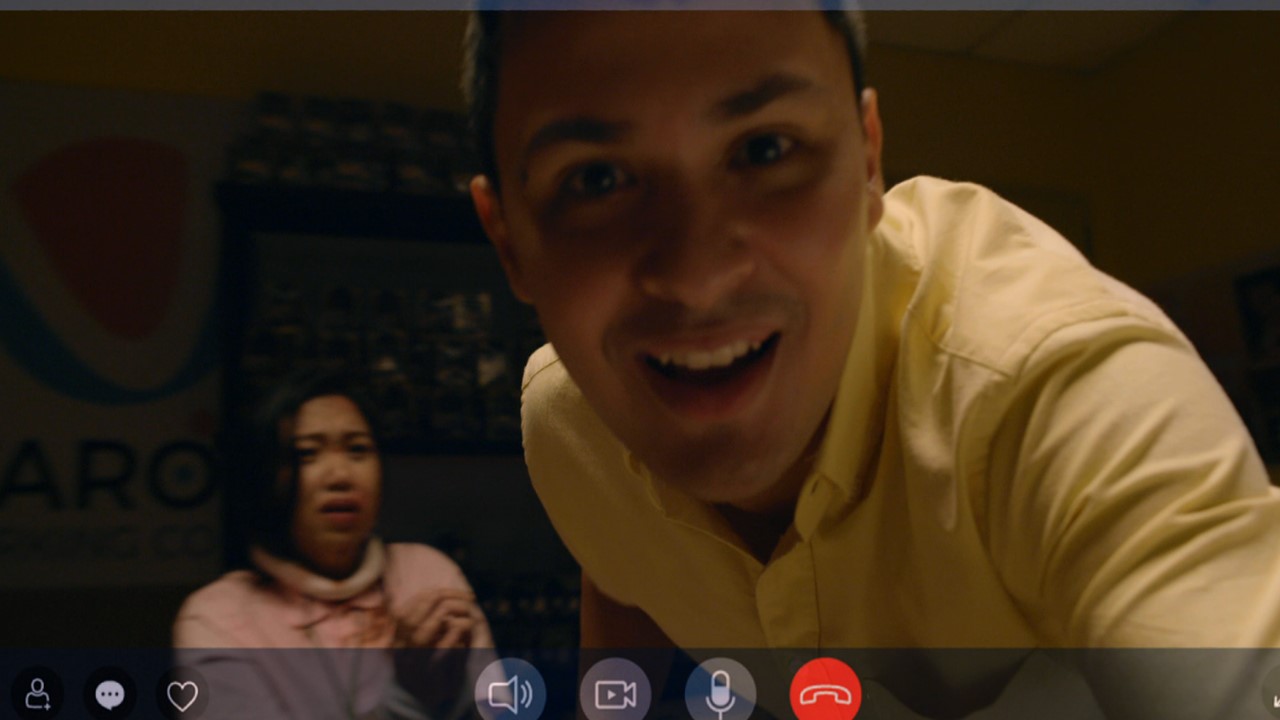Hang up using the red phone icon

click(x=825, y=694)
